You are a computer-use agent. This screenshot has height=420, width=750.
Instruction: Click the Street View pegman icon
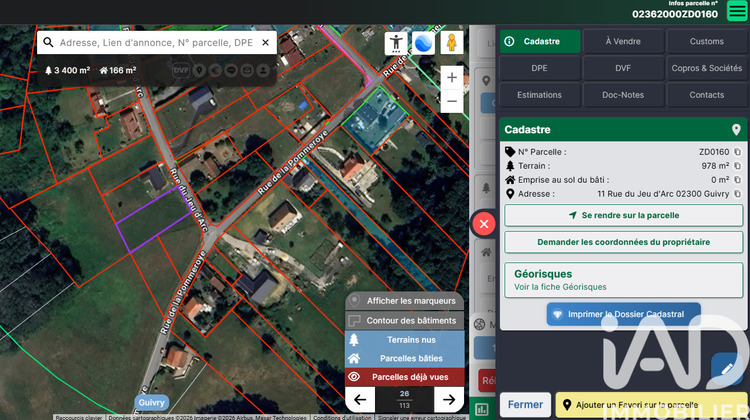pos(451,43)
